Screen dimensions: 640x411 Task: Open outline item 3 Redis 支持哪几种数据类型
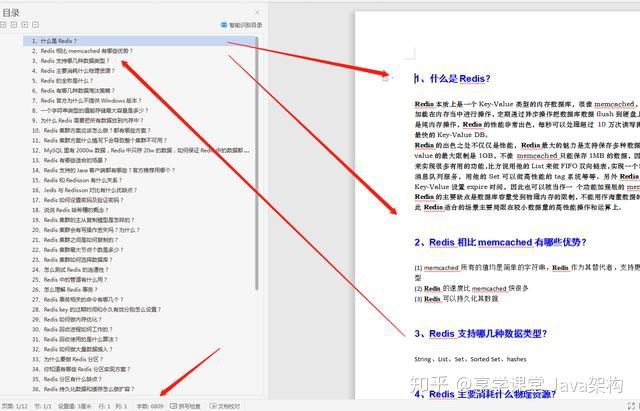(71, 61)
